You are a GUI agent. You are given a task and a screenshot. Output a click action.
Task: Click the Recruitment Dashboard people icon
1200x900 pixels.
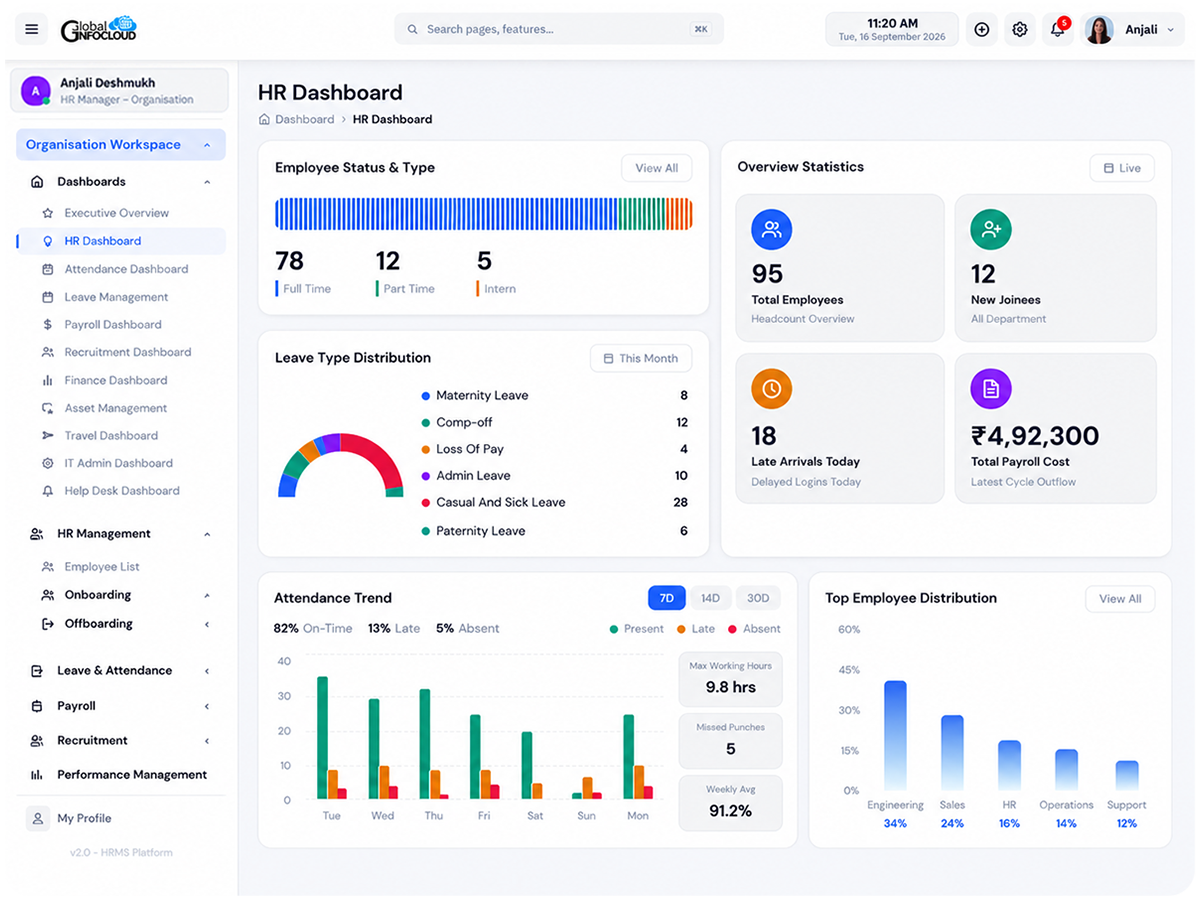pyautogui.click(x=47, y=352)
